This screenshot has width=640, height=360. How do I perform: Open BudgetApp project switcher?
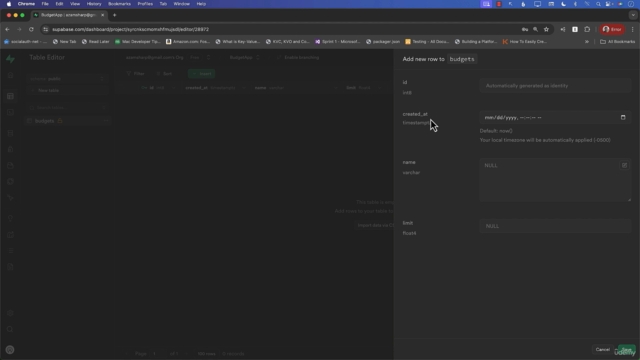coord(244,58)
